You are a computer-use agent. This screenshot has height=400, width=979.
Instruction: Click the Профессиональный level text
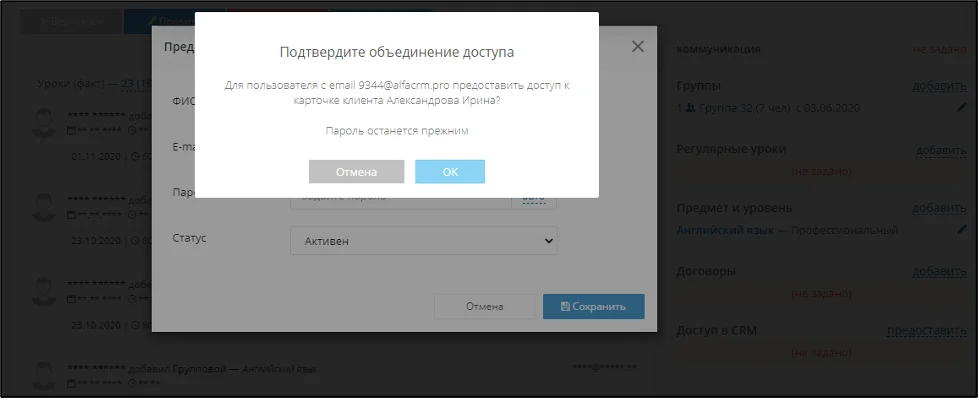point(844,230)
